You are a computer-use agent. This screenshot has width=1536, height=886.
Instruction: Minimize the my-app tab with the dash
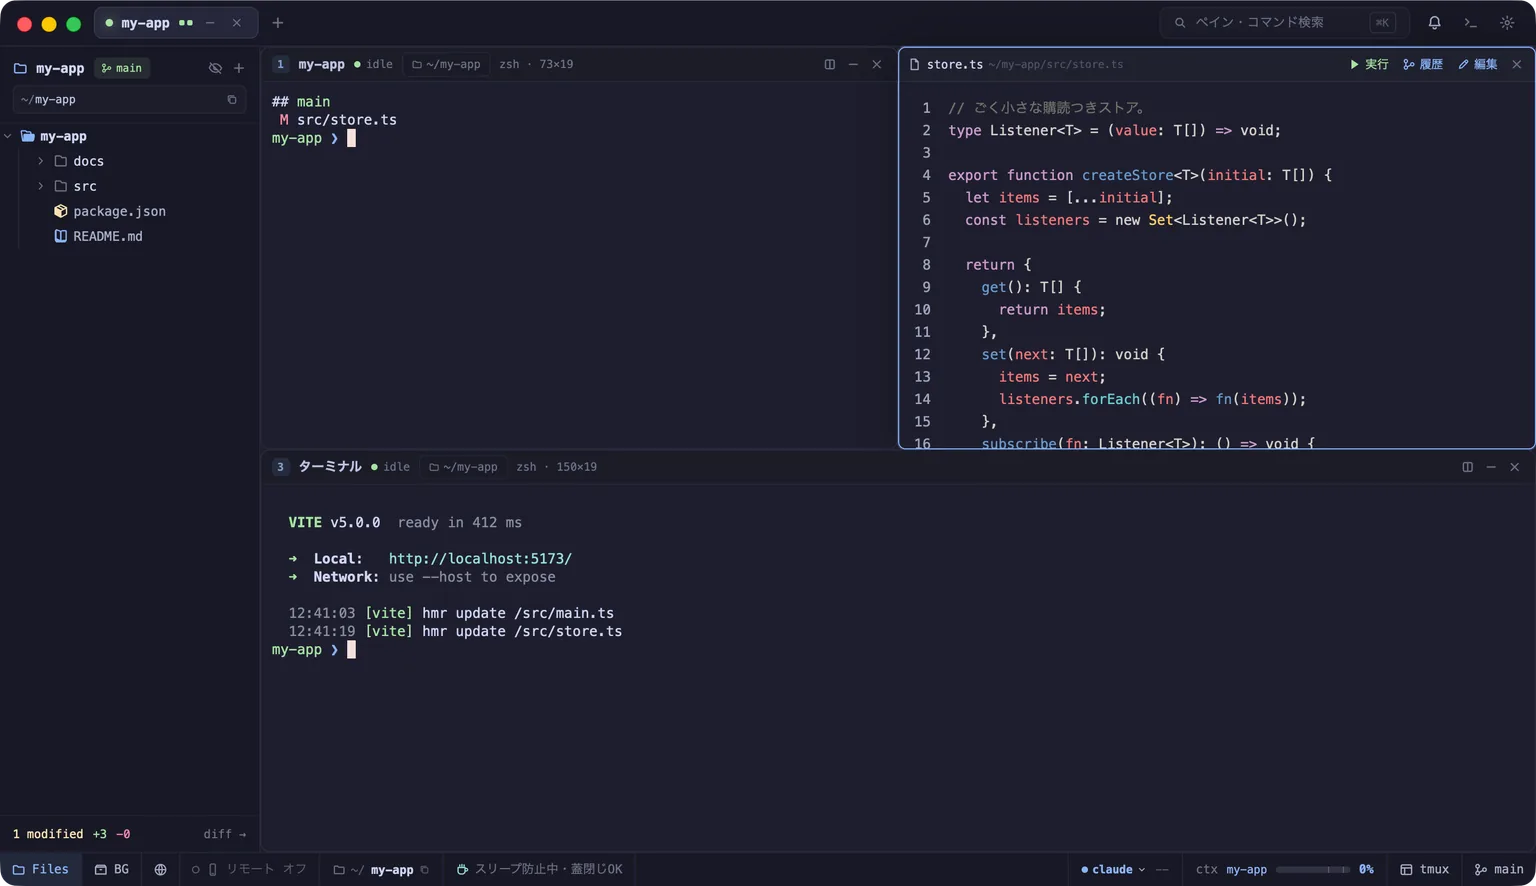pos(210,22)
